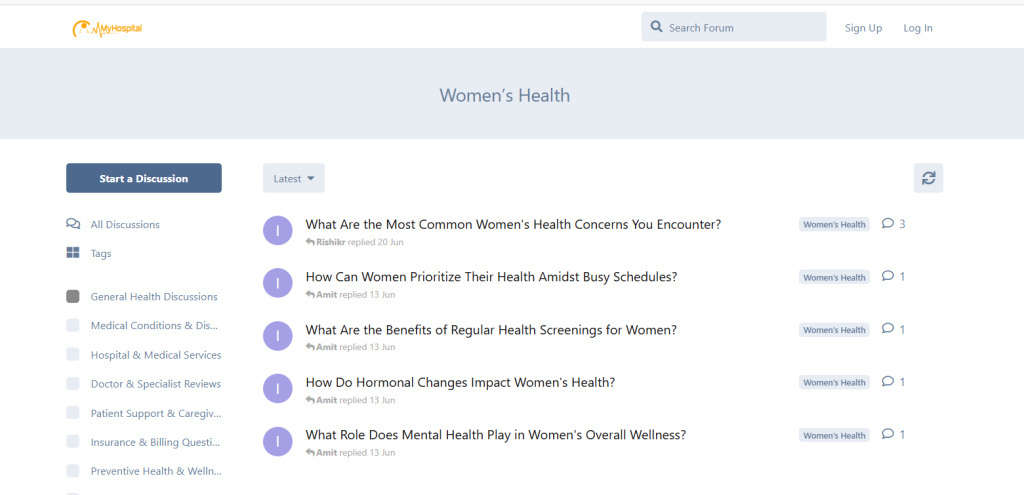Open the Latest sort dropdown
1024x495 pixels.
(x=293, y=178)
